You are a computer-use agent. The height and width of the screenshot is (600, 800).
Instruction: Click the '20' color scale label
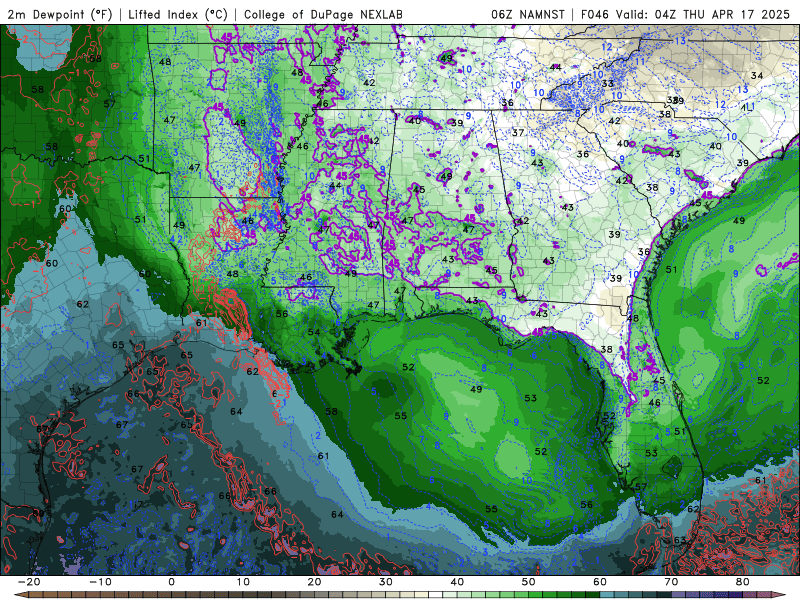pos(314,582)
